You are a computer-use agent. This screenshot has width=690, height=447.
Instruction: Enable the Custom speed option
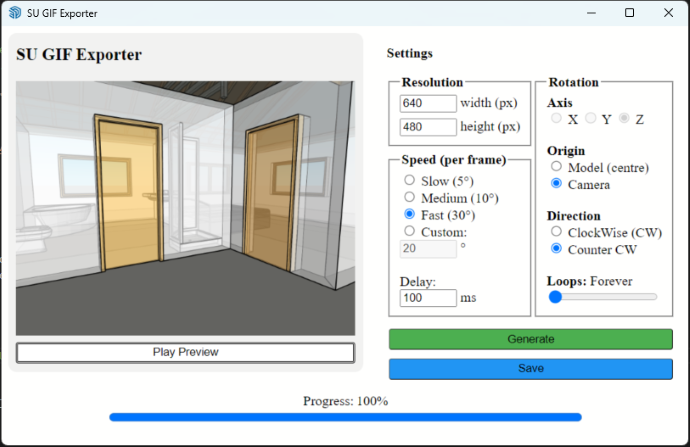coord(409,232)
